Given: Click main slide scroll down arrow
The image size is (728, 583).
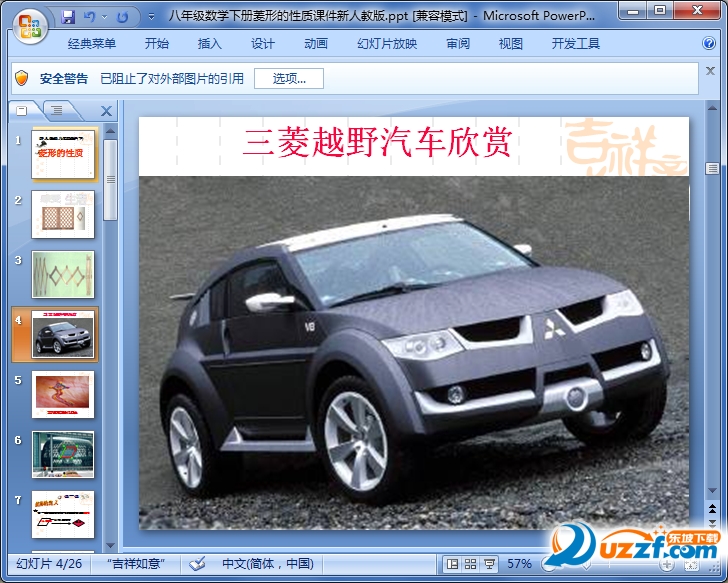Looking at the screenshot, I should click(712, 491).
